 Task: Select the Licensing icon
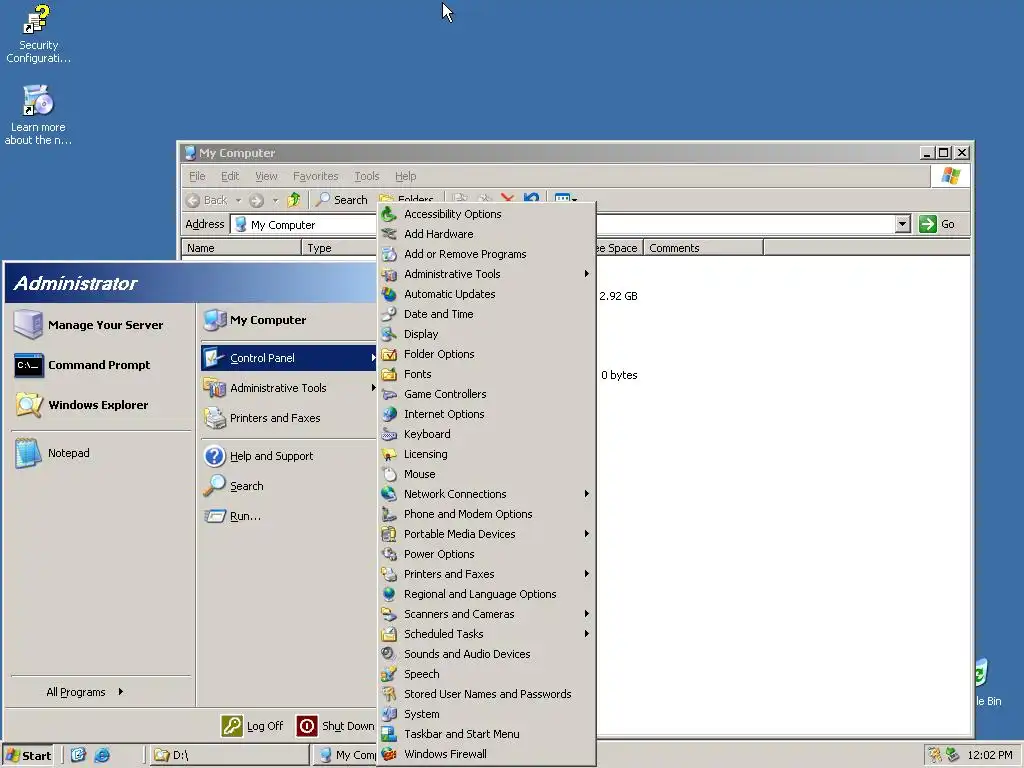point(389,454)
